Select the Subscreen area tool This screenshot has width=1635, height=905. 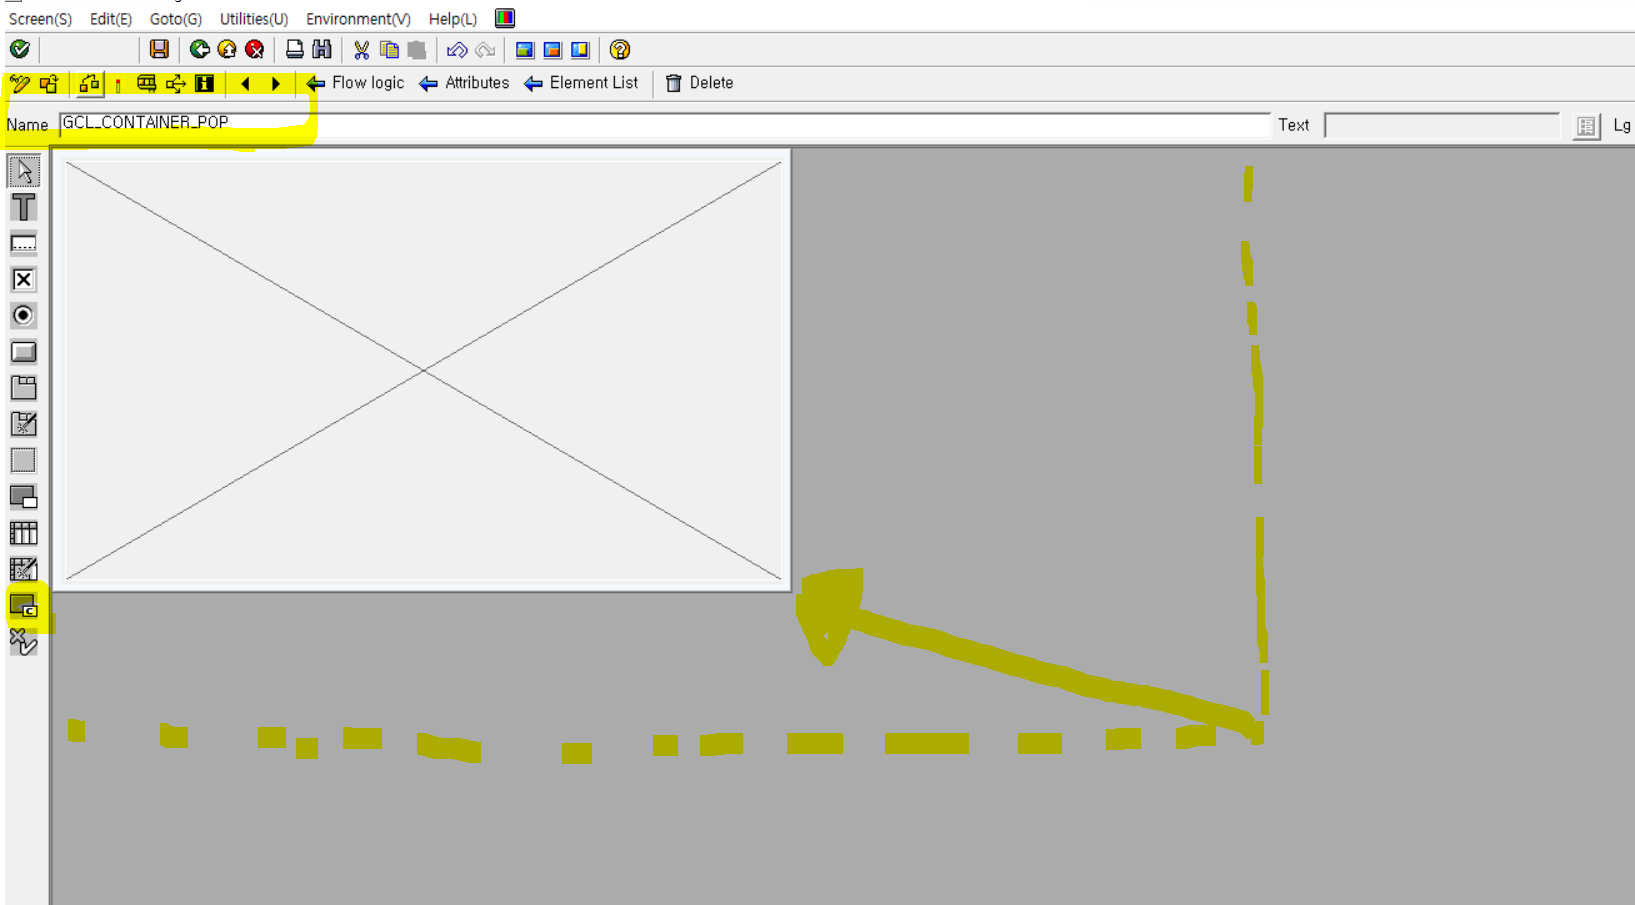[24, 497]
